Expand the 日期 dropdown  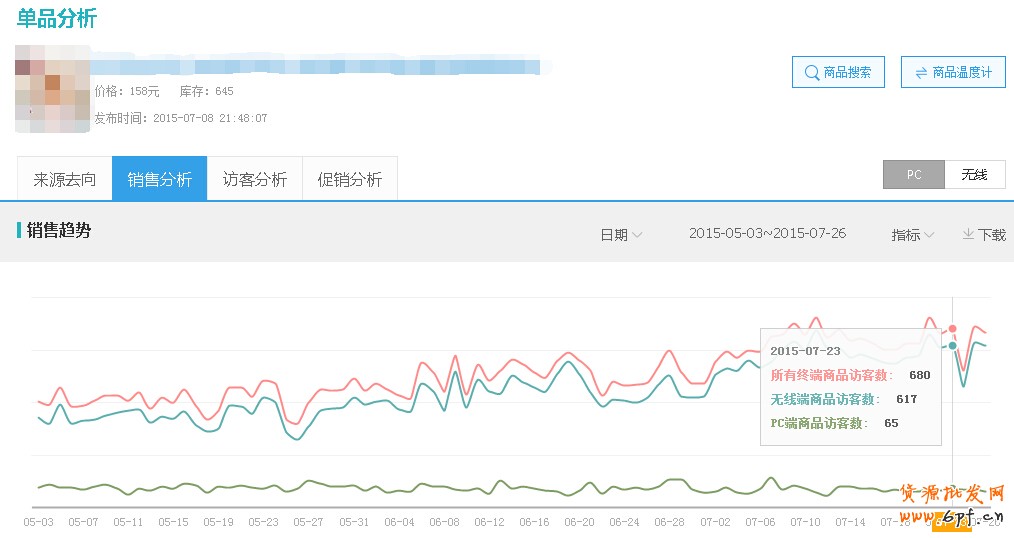[621, 234]
